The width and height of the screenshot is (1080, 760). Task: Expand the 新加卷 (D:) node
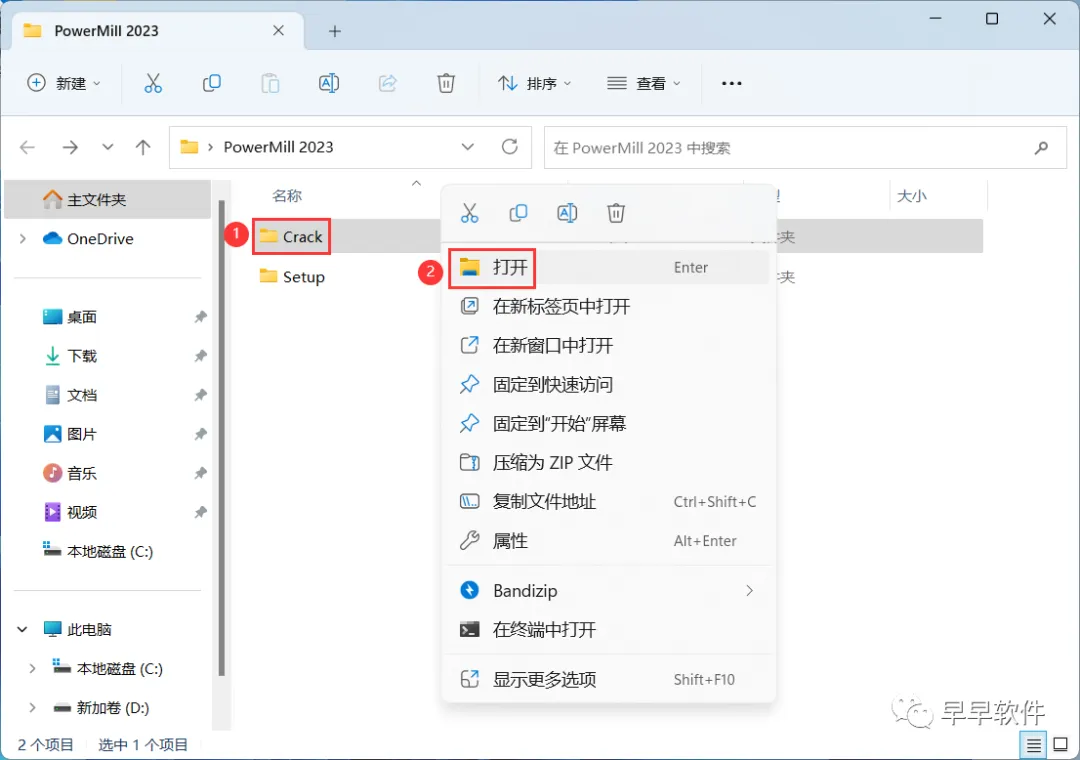[32, 708]
